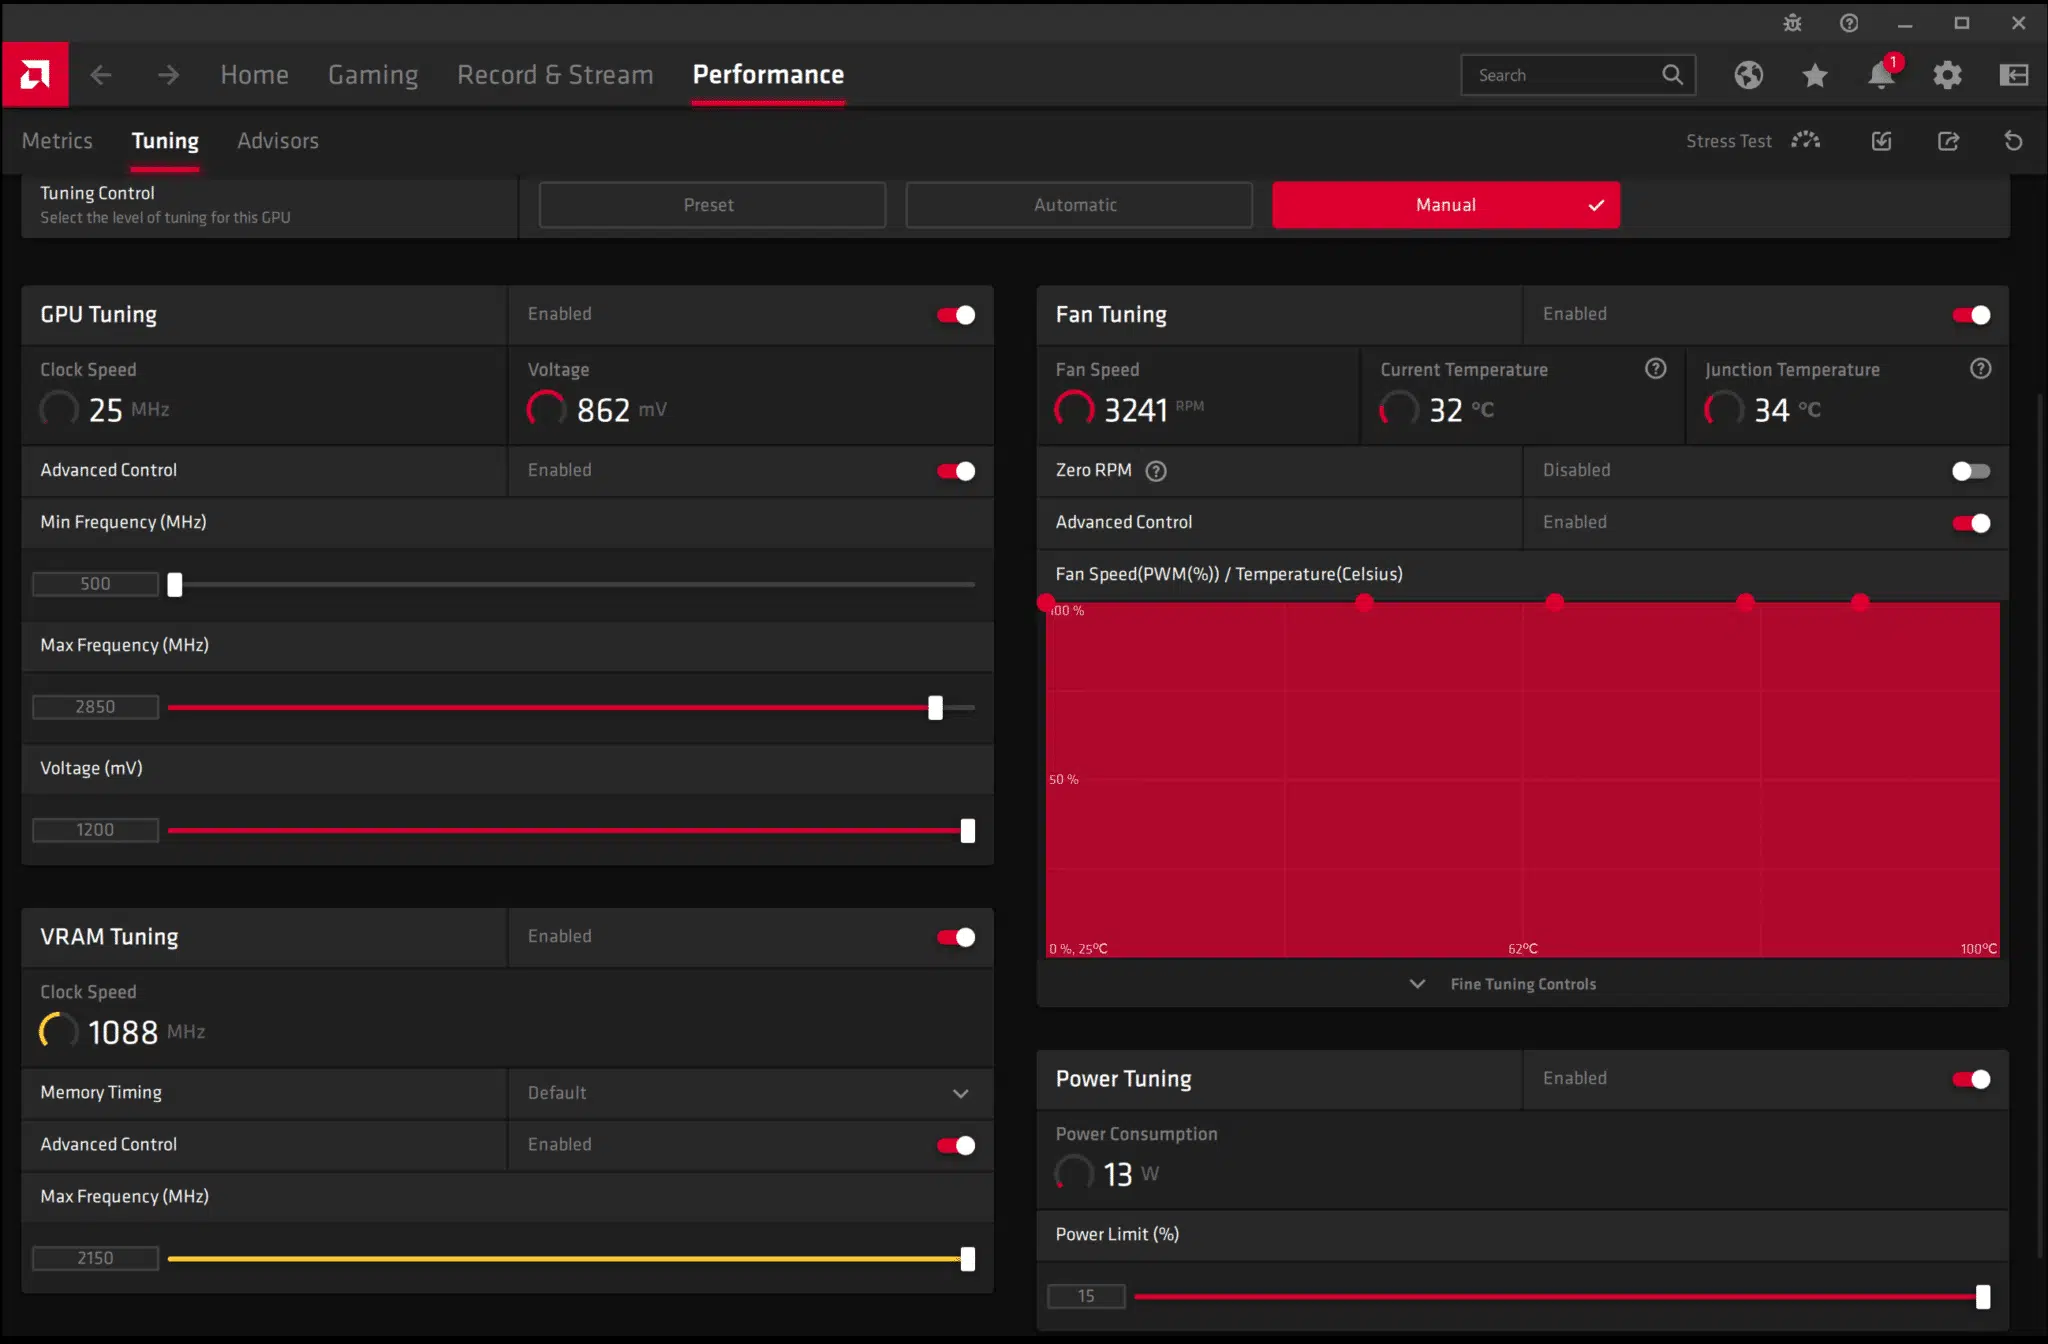
Task: Open Record & Stream tab
Action: pyautogui.click(x=555, y=75)
